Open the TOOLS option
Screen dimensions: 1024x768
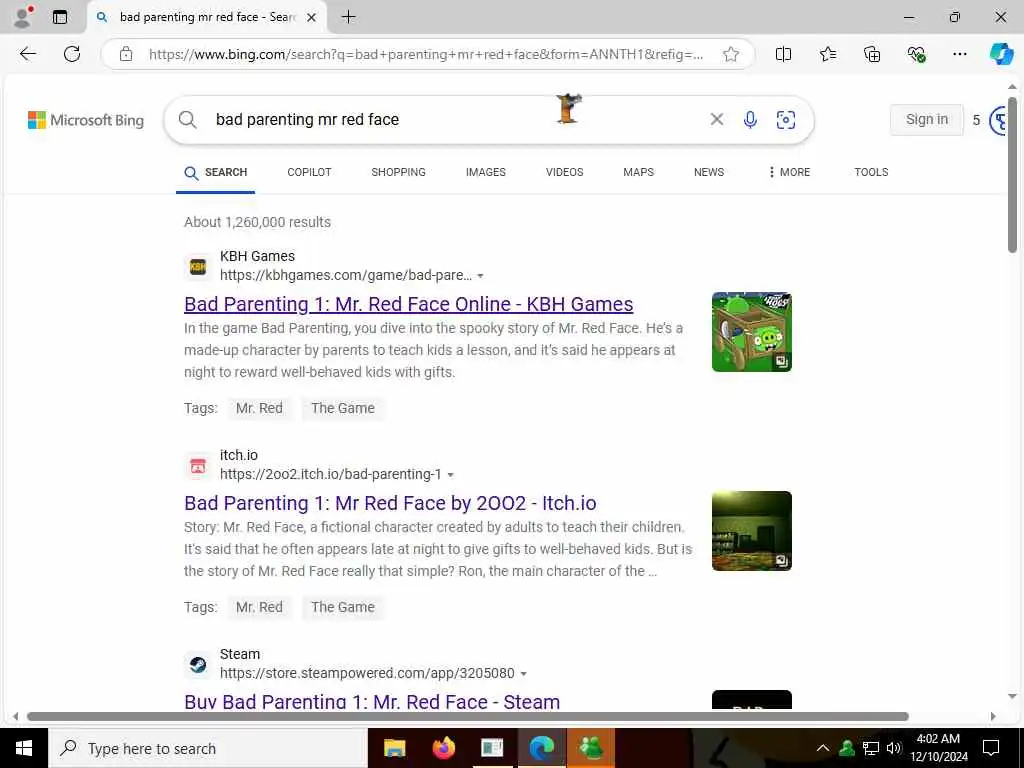coord(871,172)
